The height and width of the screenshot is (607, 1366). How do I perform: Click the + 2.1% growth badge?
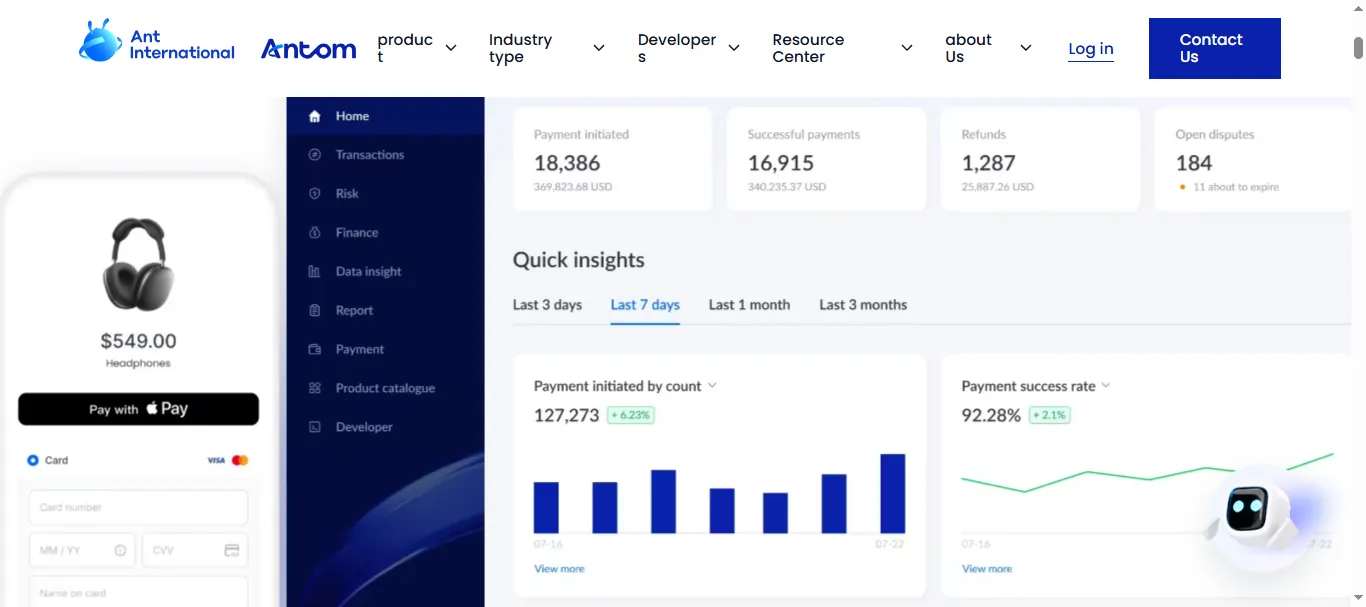click(x=1050, y=415)
